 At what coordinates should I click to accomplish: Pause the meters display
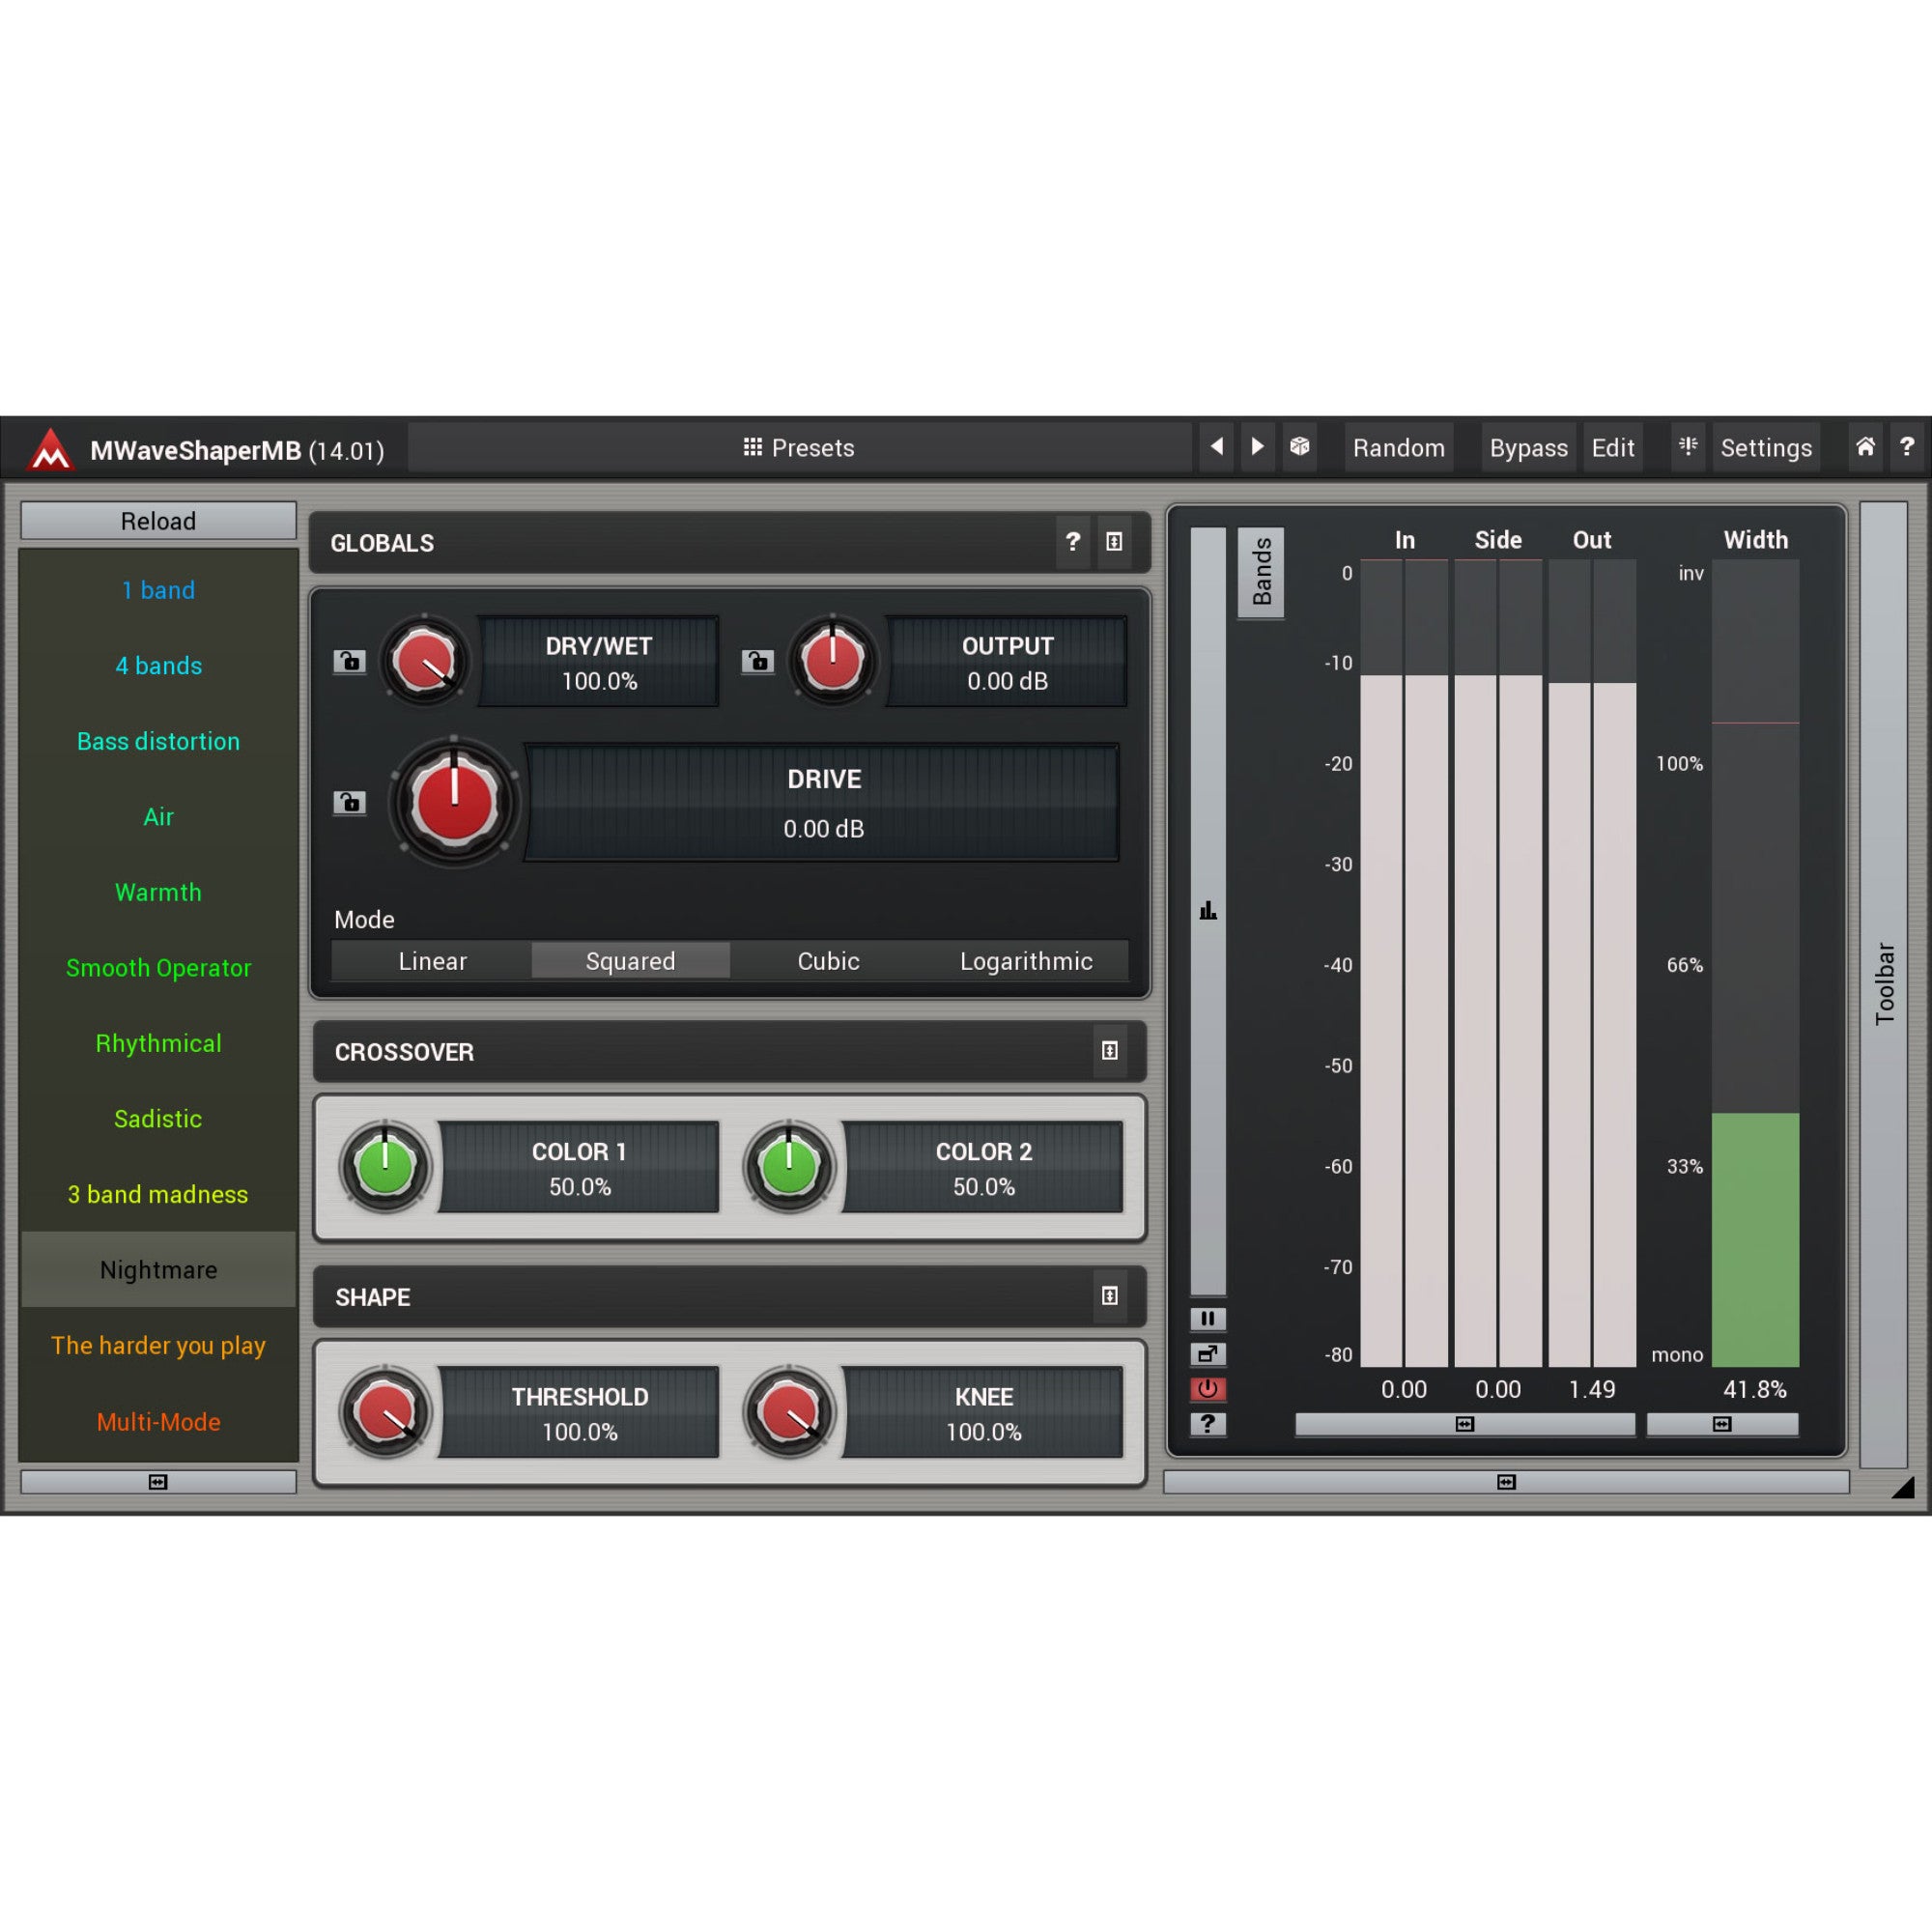1208,1319
